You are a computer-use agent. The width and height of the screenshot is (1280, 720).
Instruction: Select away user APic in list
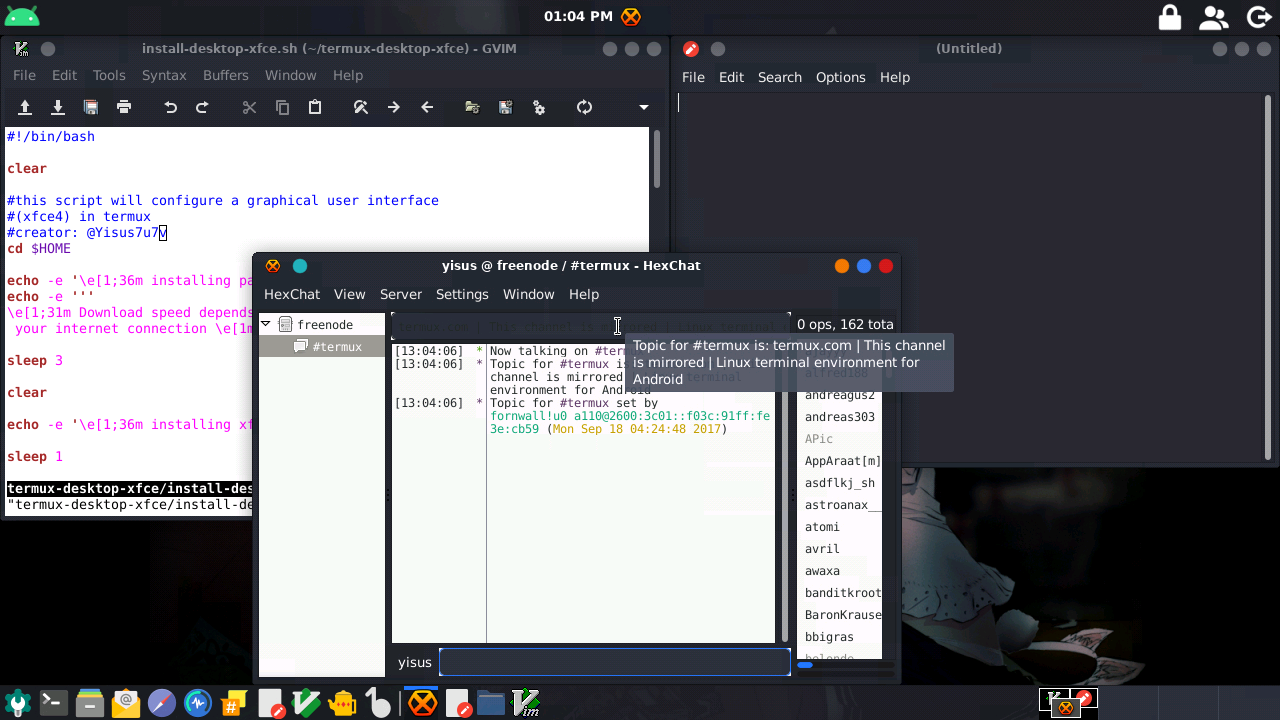840,439
